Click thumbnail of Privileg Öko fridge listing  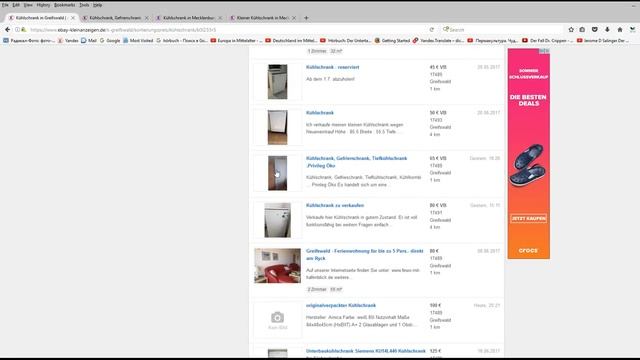278,173
